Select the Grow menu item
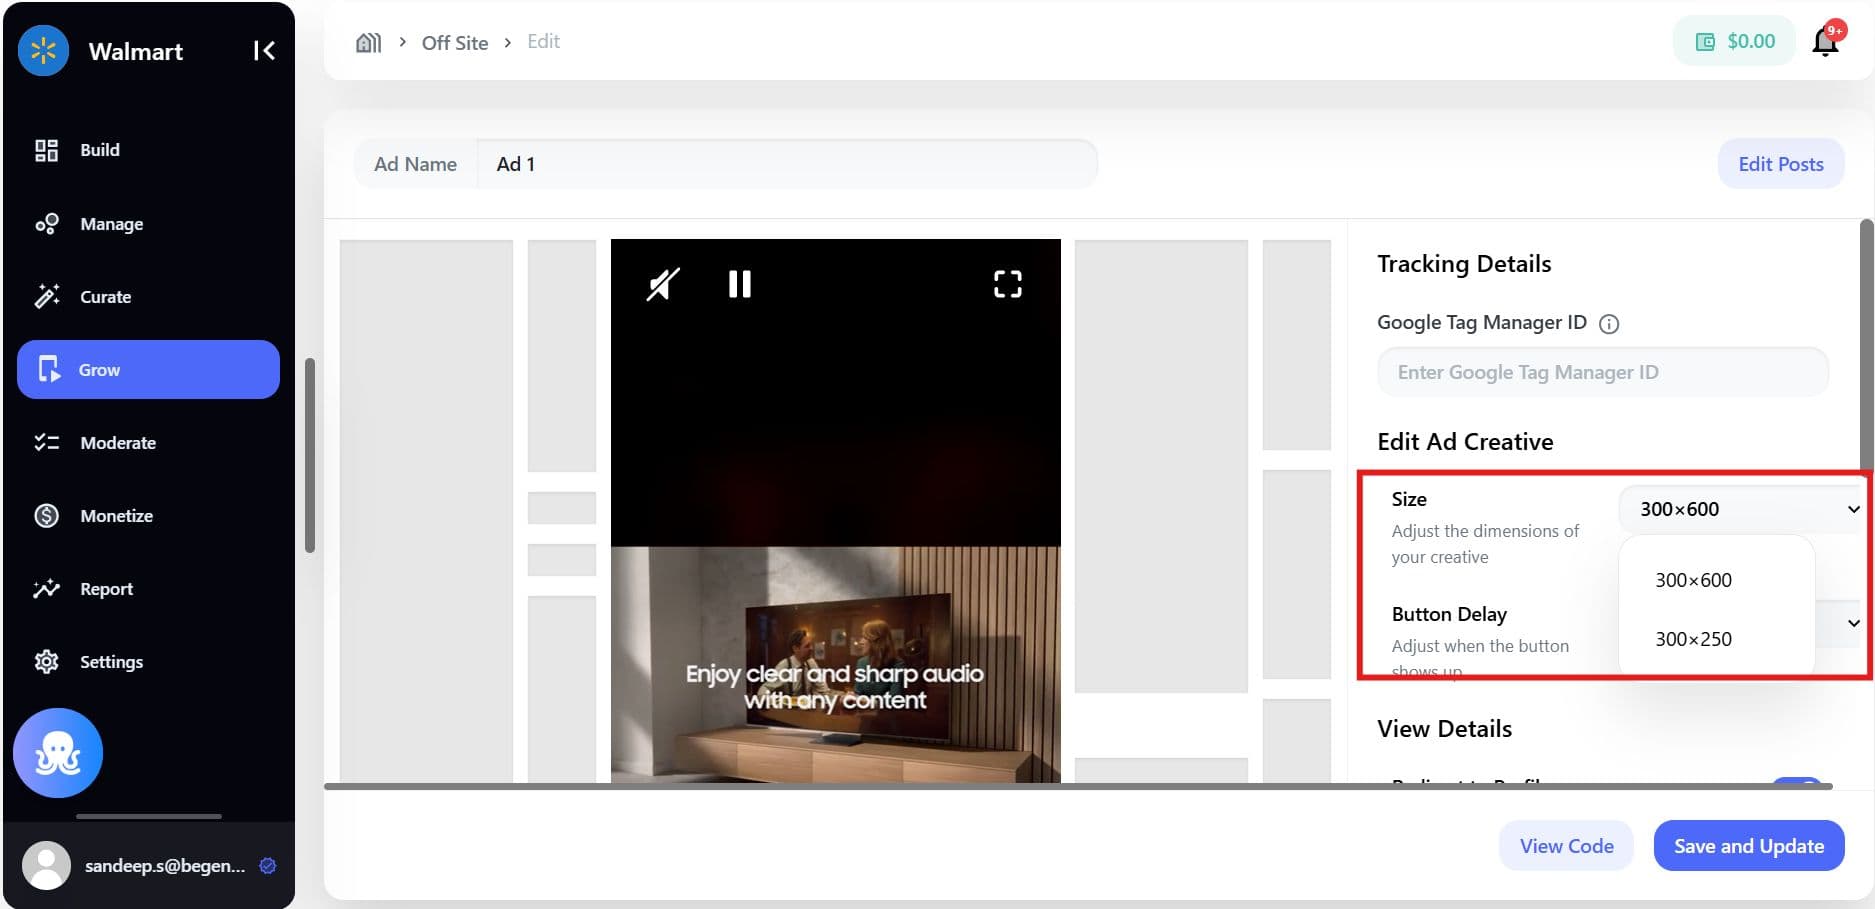Image resolution: width=1875 pixels, height=909 pixels. [148, 370]
